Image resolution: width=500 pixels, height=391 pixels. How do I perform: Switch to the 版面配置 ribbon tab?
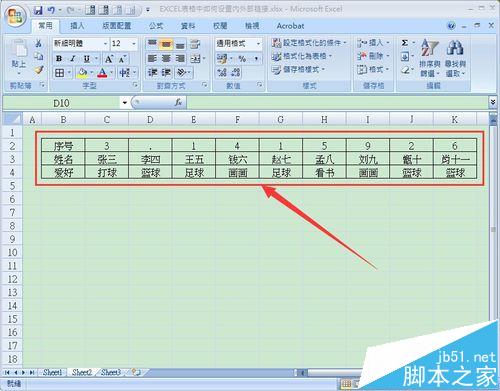tap(117, 26)
